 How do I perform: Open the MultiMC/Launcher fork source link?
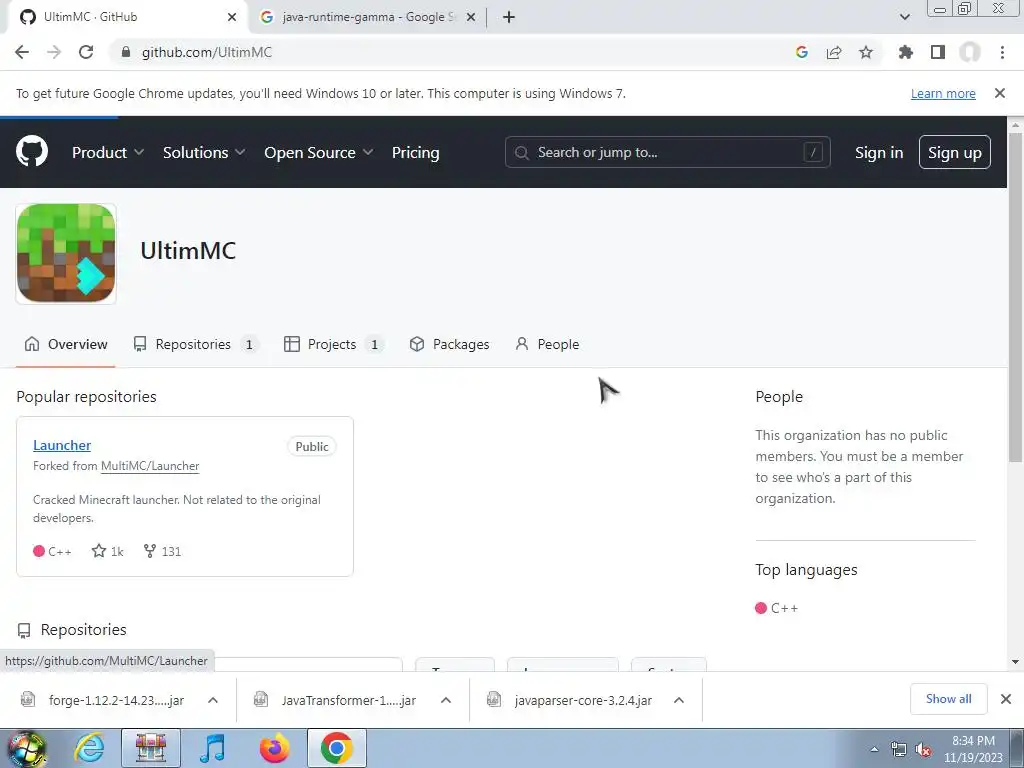click(150, 466)
